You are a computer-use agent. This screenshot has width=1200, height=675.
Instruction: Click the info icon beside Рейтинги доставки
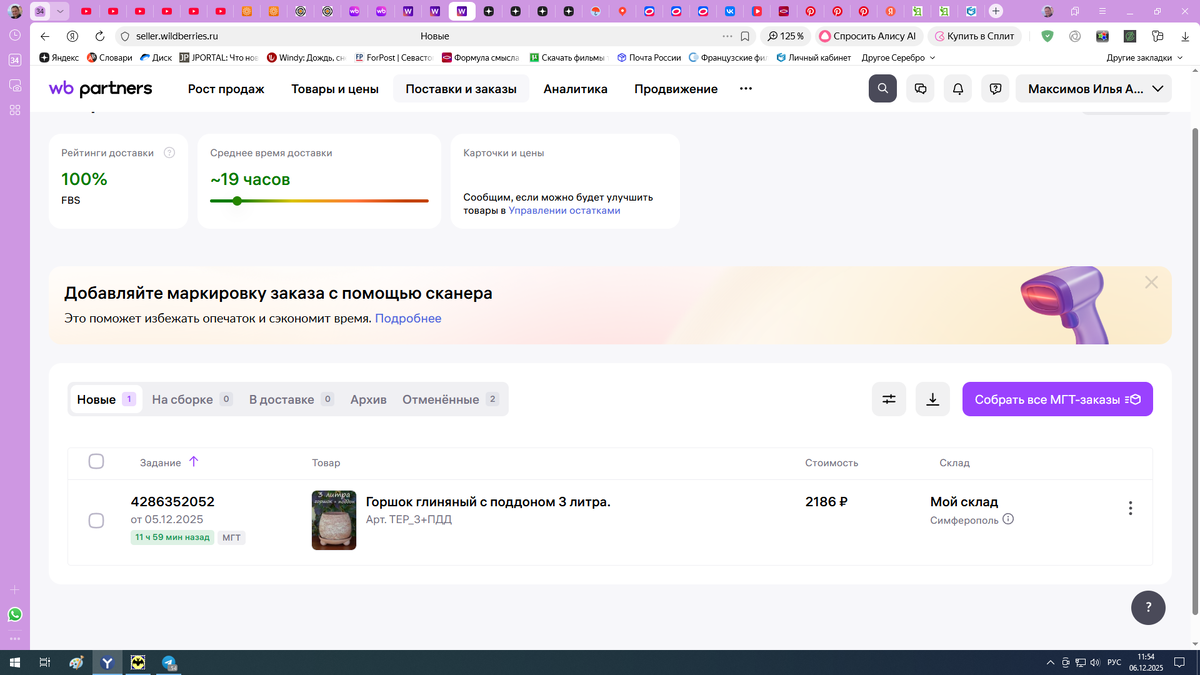[169, 153]
